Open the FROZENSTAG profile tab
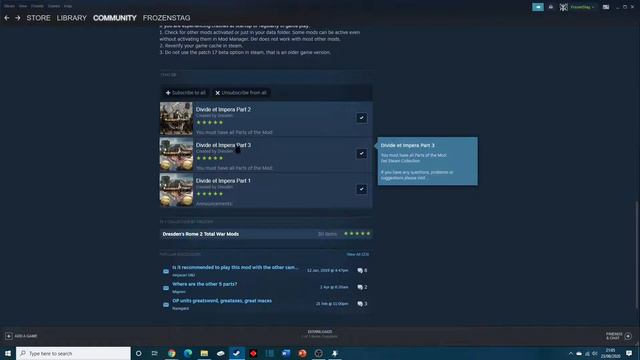Image resolution: width=640 pixels, height=360 pixels. pos(167,18)
